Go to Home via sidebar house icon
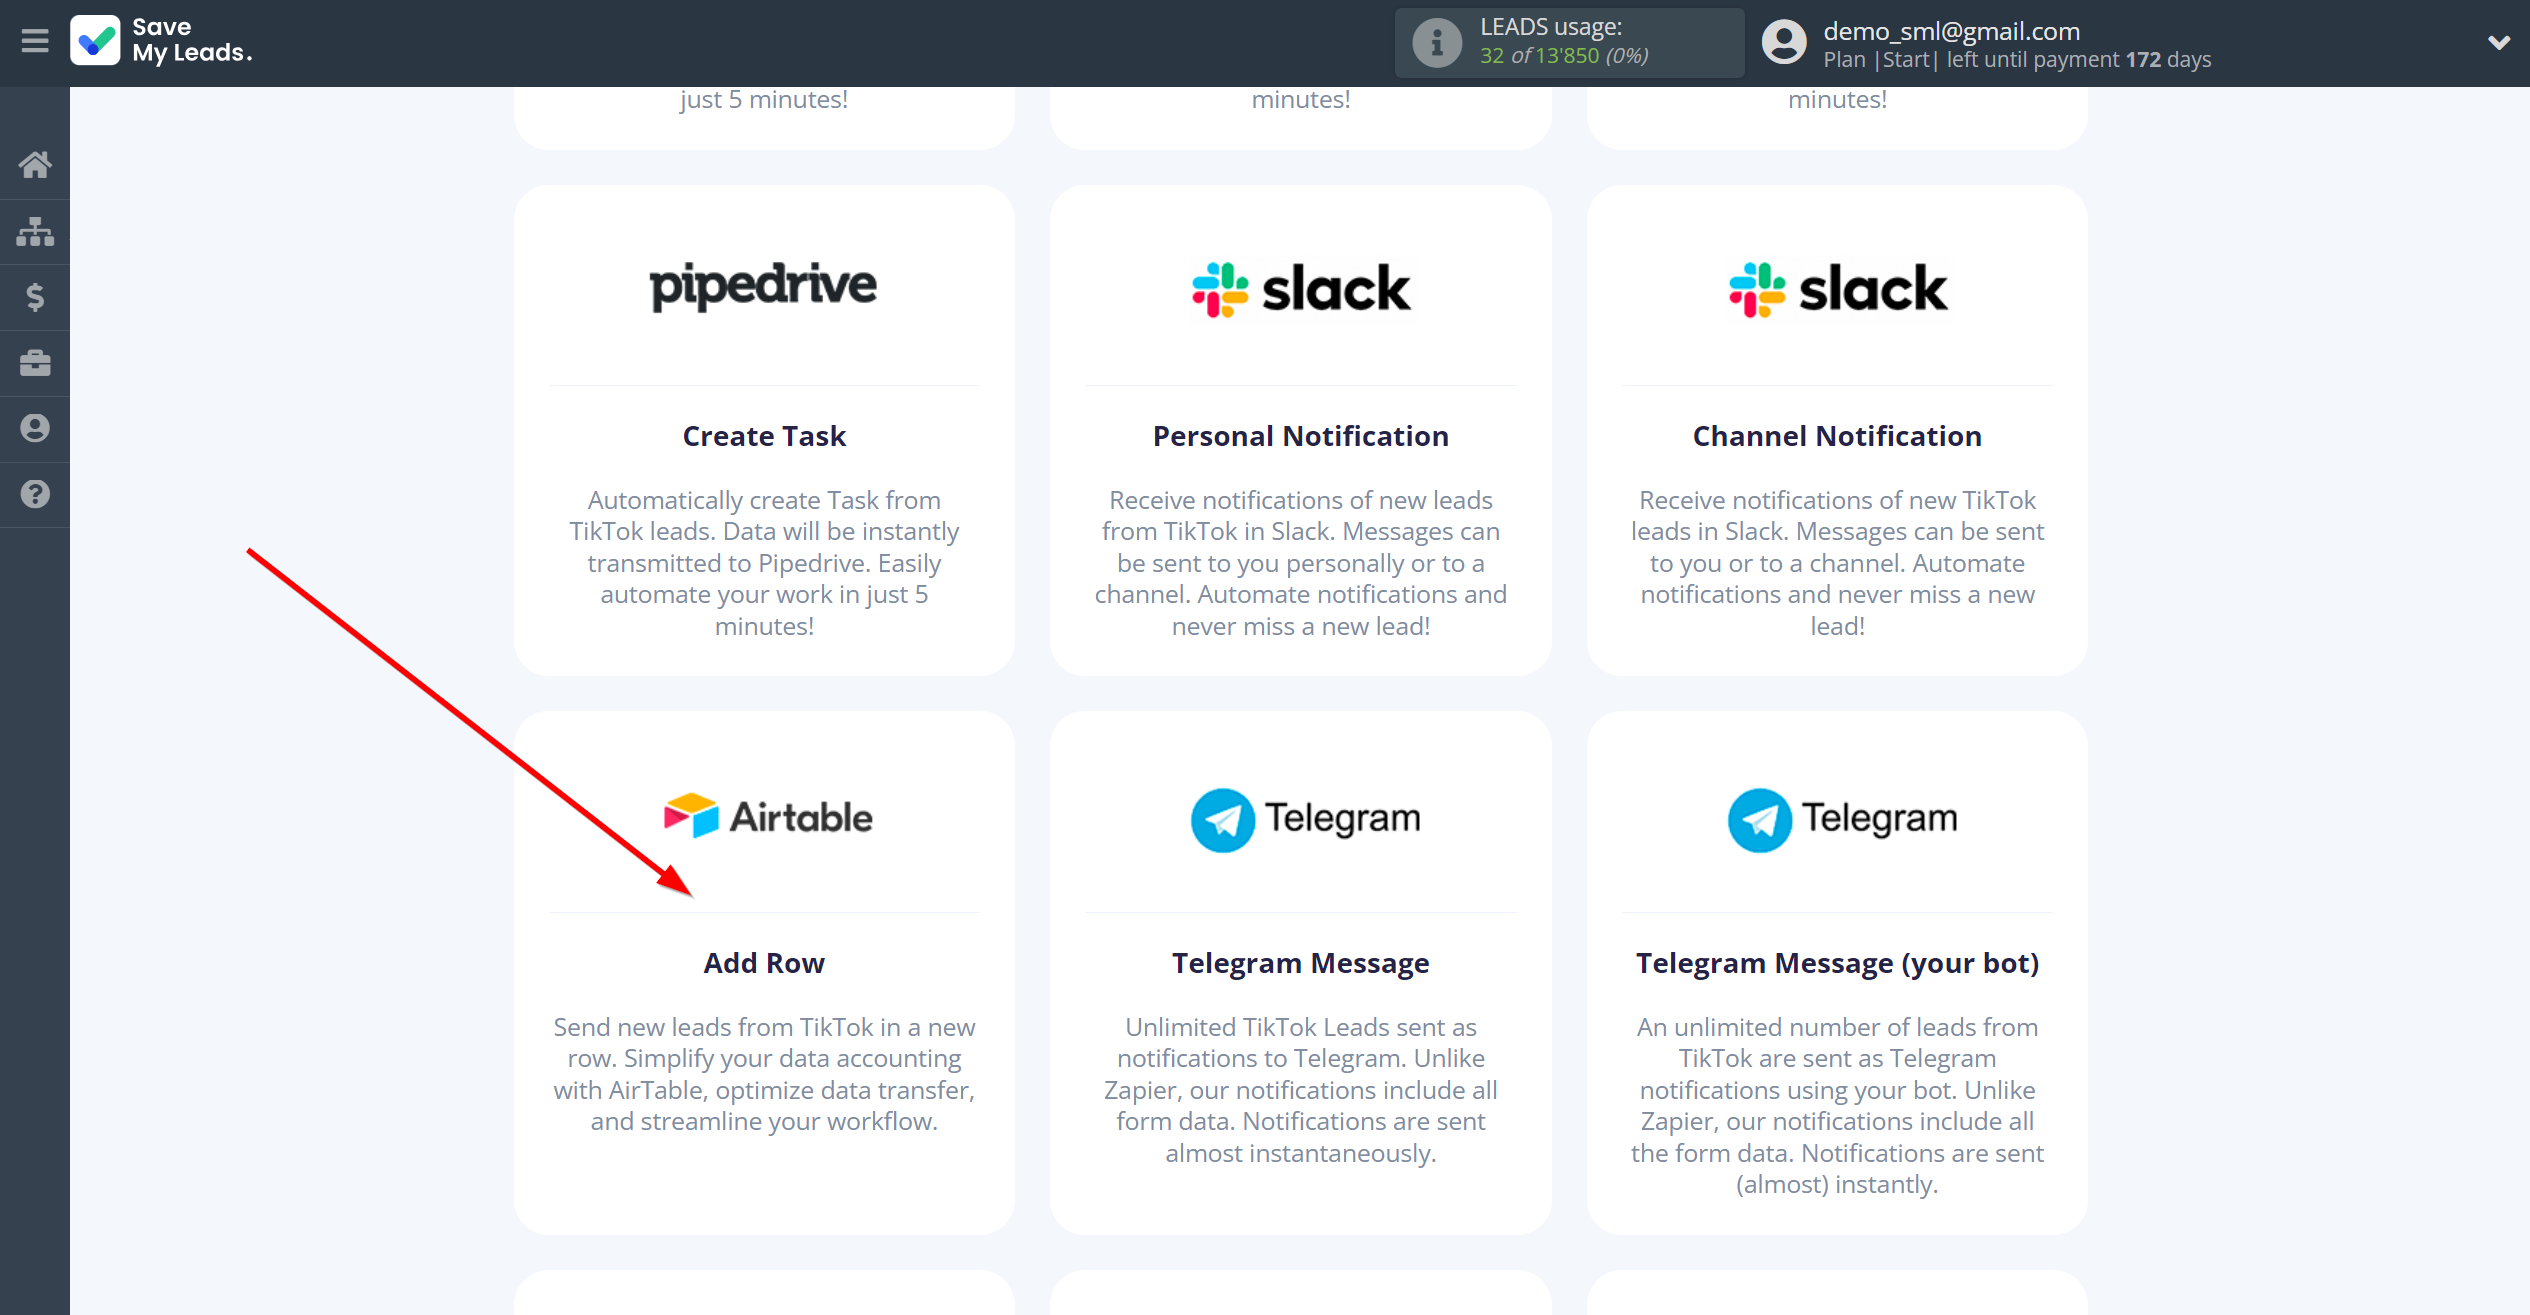2530x1315 pixels. (x=35, y=165)
